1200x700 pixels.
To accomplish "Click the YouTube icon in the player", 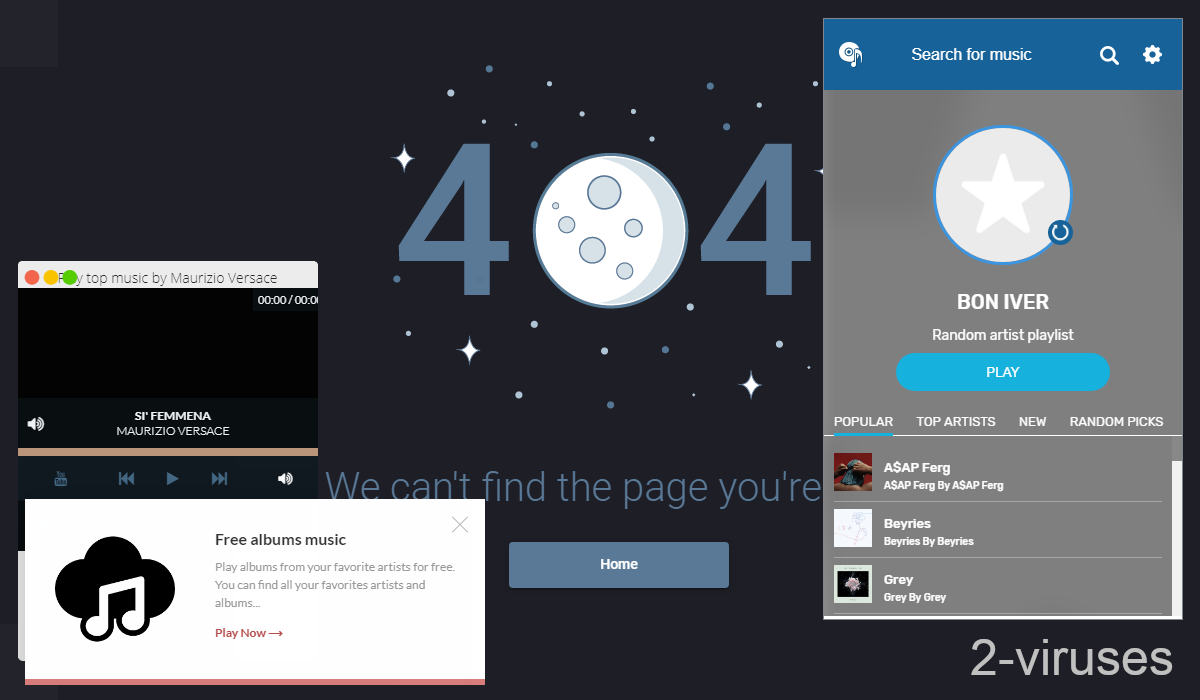I will (x=60, y=479).
